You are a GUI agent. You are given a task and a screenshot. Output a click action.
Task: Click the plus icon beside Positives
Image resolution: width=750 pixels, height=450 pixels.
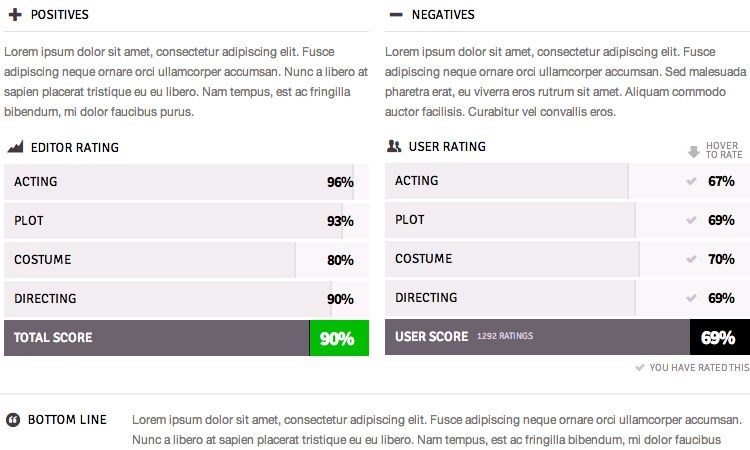15,15
